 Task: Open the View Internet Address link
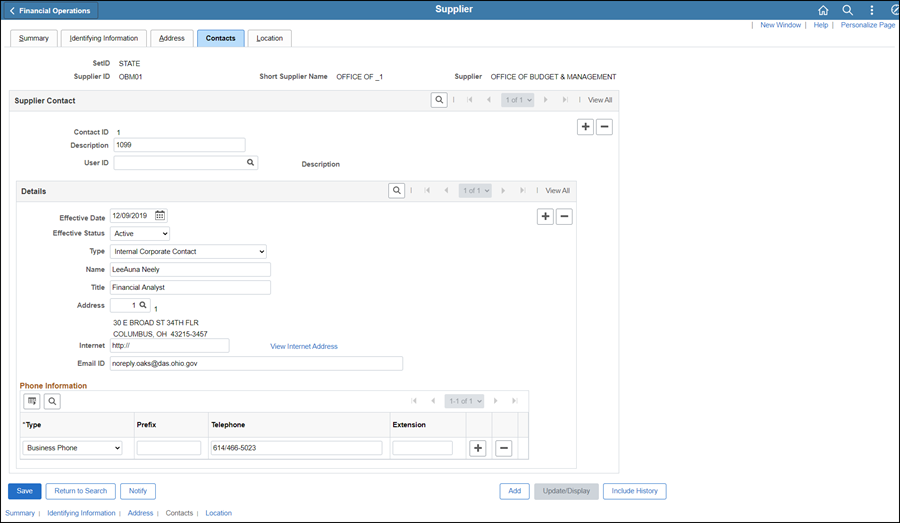tap(304, 347)
